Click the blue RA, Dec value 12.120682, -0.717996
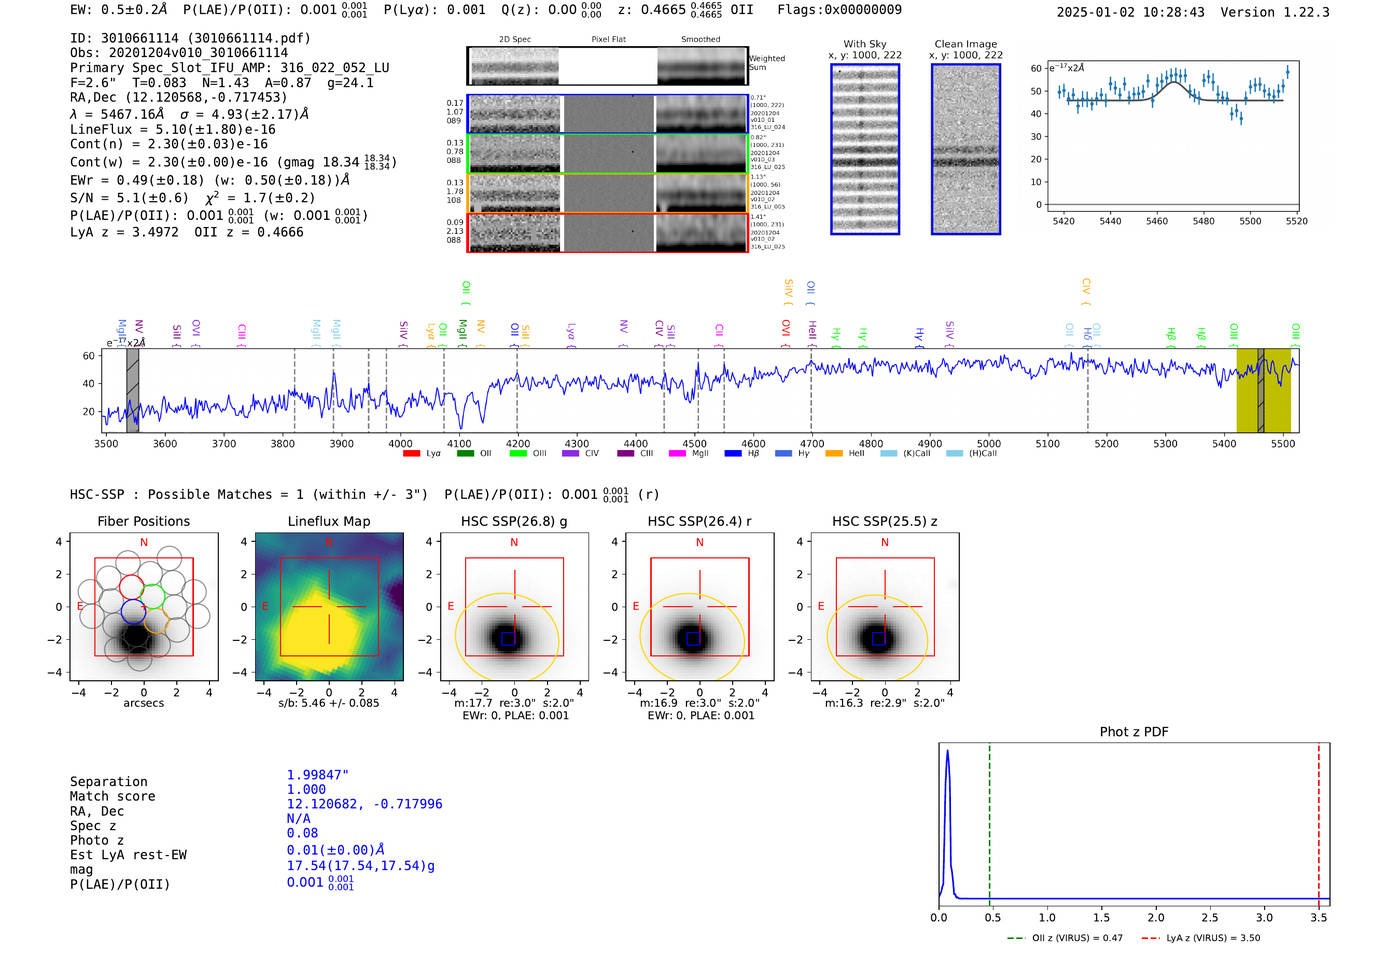The height and width of the screenshot is (953, 1400). click(364, 804)
